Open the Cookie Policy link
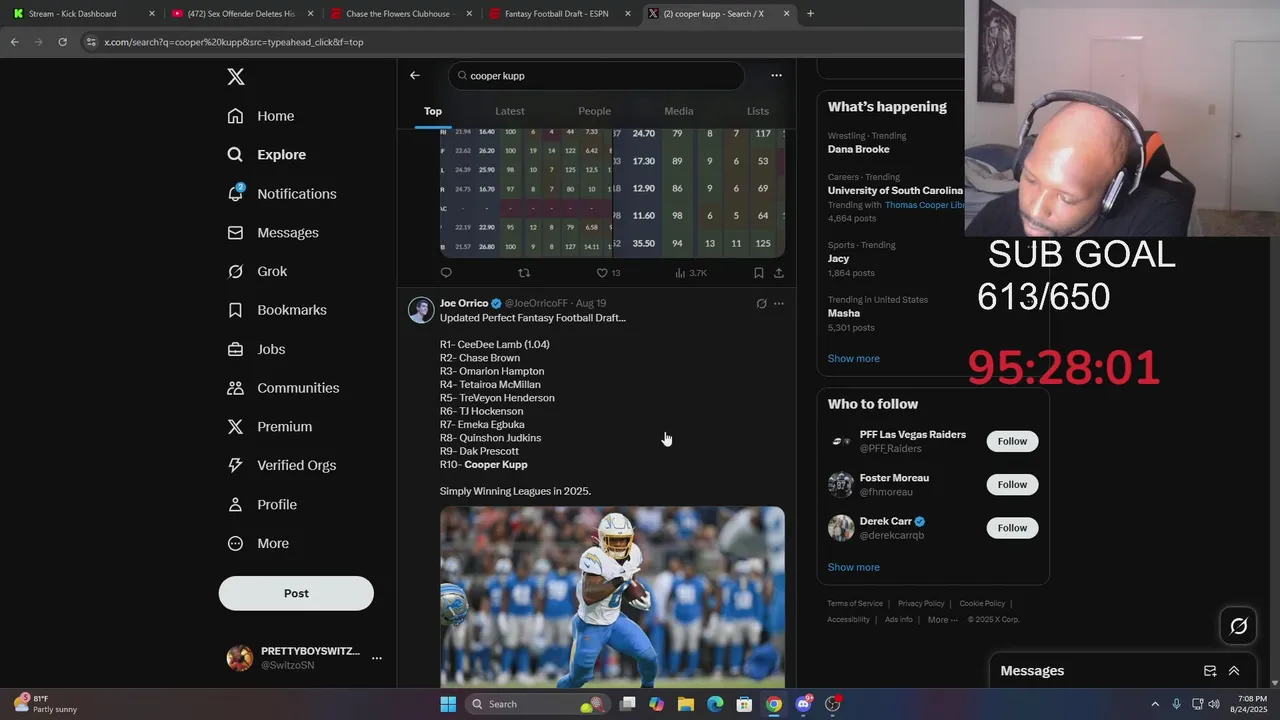Screen dimensions: 1280x720 click(982, 604)
